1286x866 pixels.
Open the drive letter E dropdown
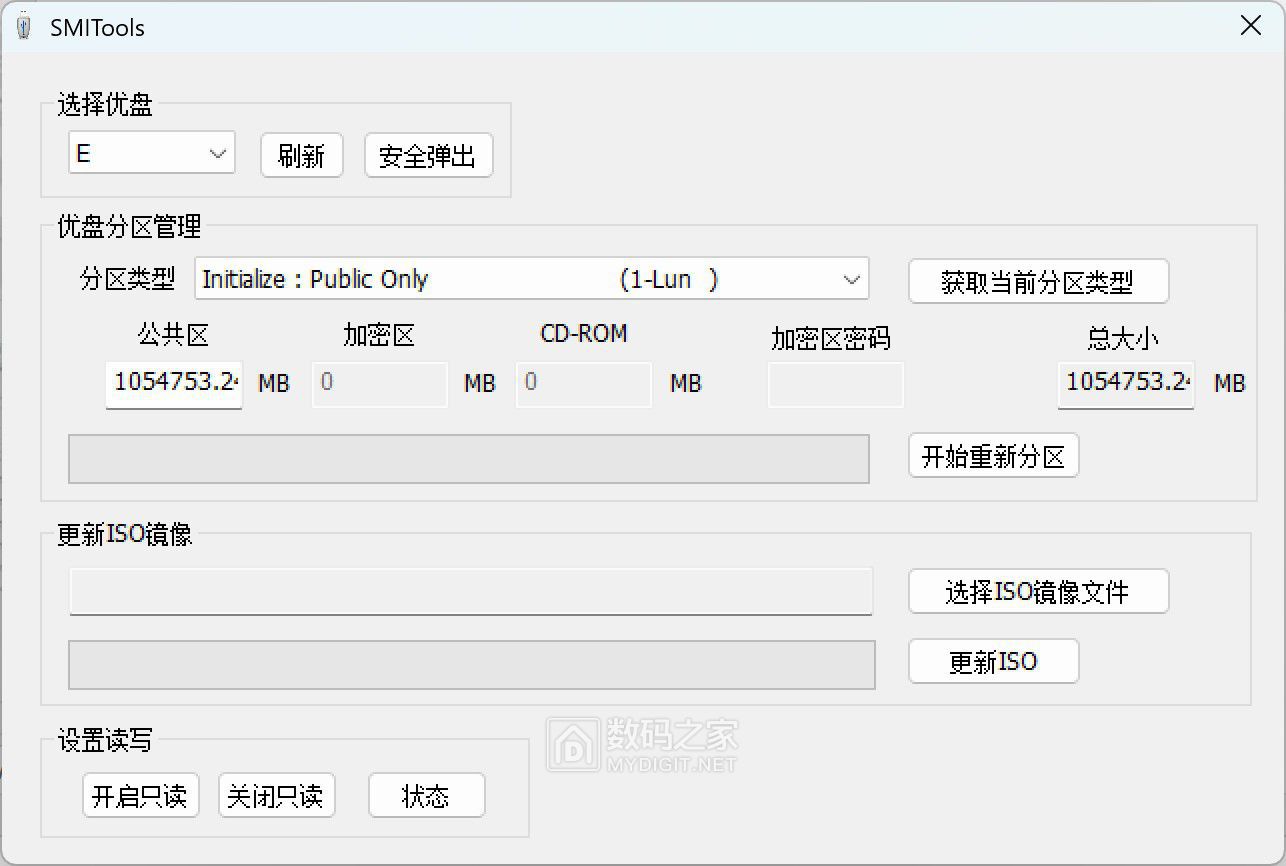tap(151, 154)
